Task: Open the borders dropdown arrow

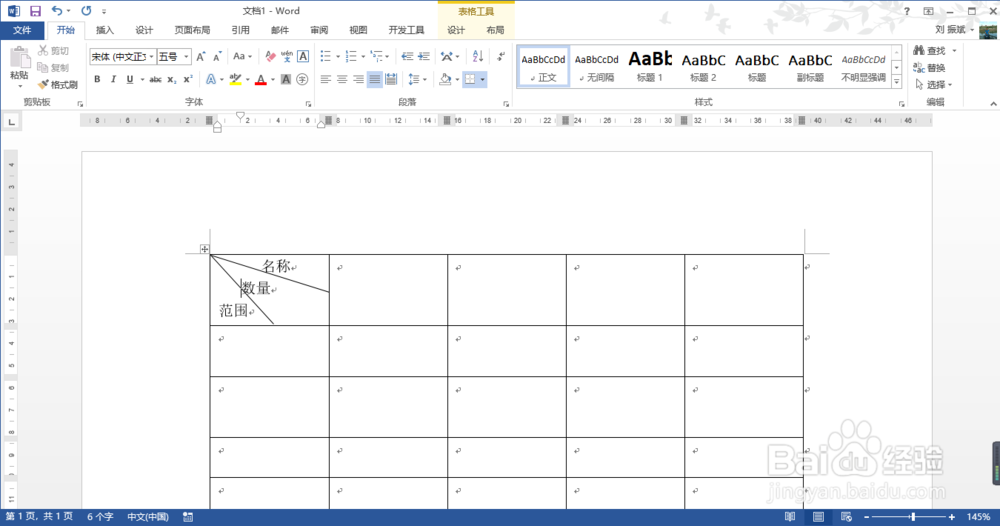Action: [x=483, y=79]
